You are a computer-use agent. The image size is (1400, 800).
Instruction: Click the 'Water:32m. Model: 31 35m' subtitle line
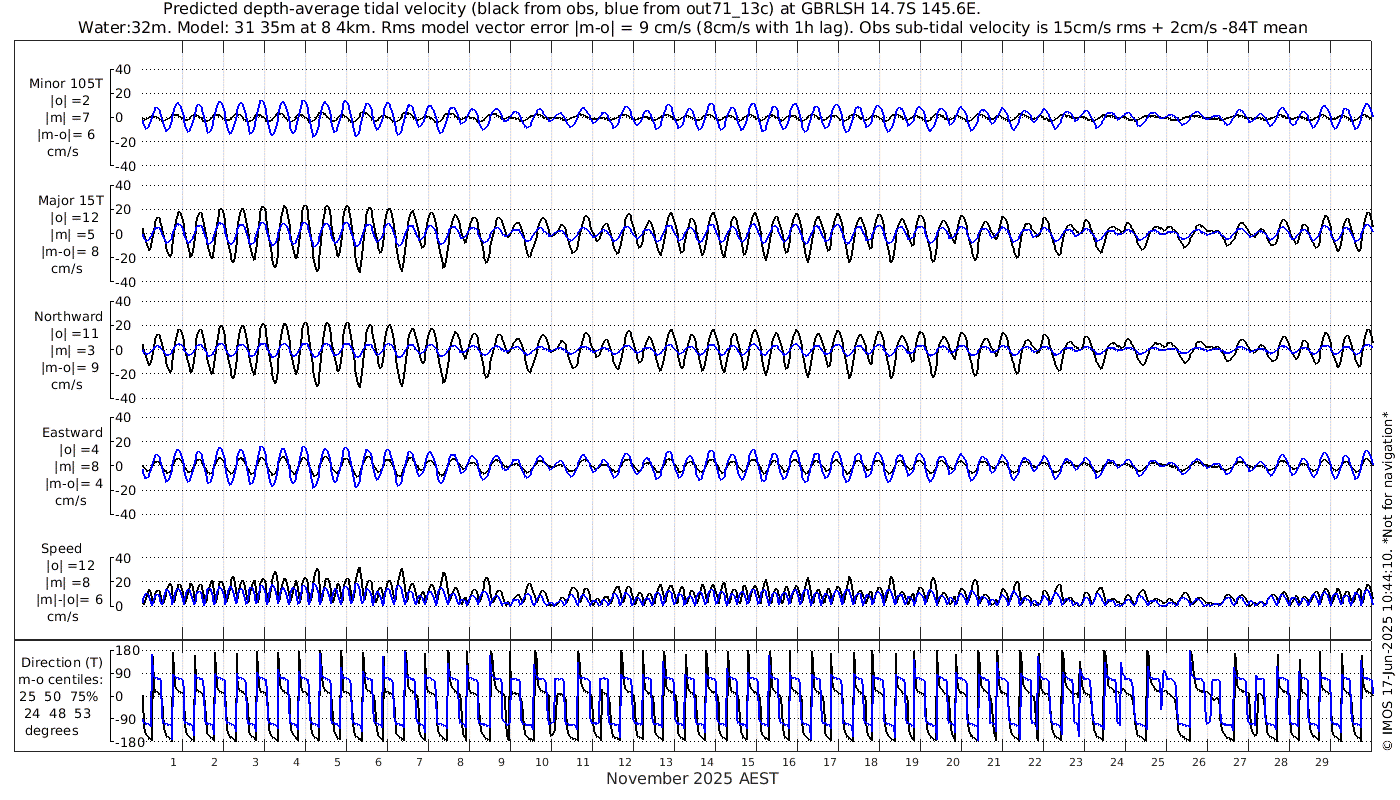tap(692, 27)
